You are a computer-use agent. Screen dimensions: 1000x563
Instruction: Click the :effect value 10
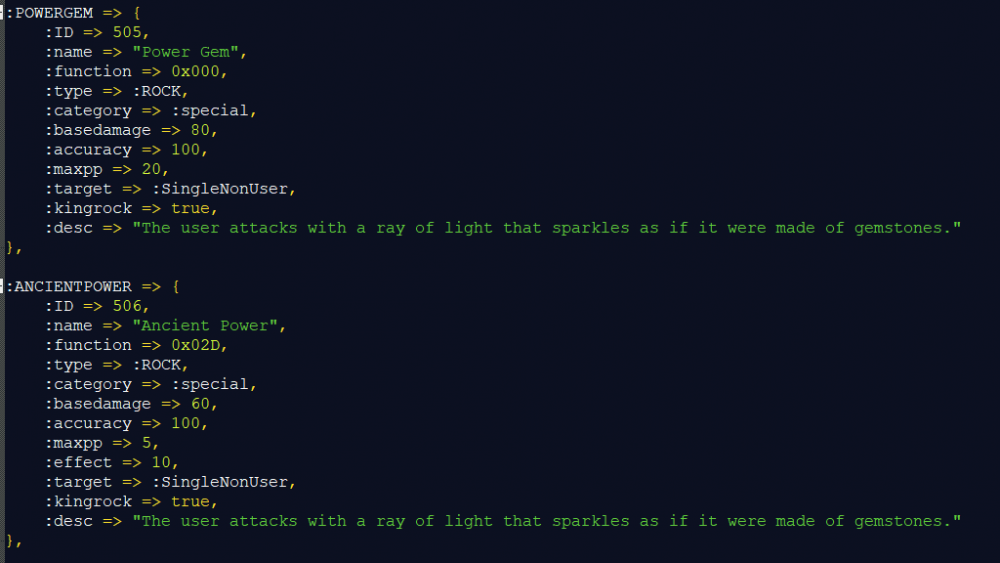[161, 462]
